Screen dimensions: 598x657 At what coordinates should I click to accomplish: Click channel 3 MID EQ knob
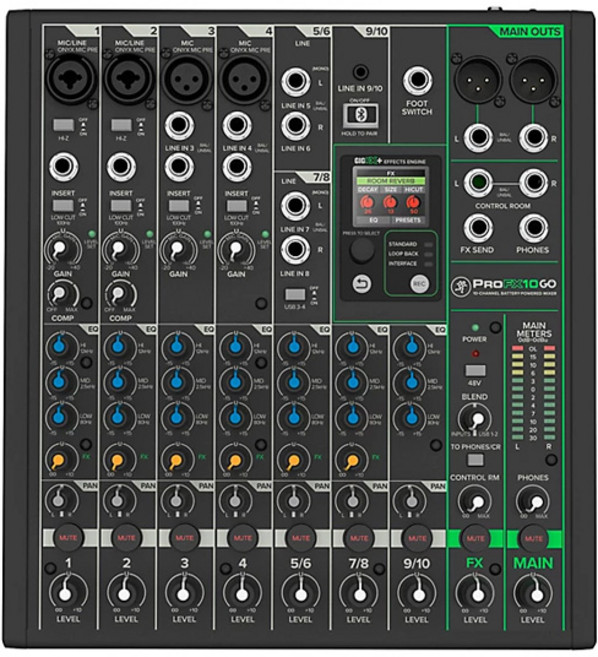177,381
